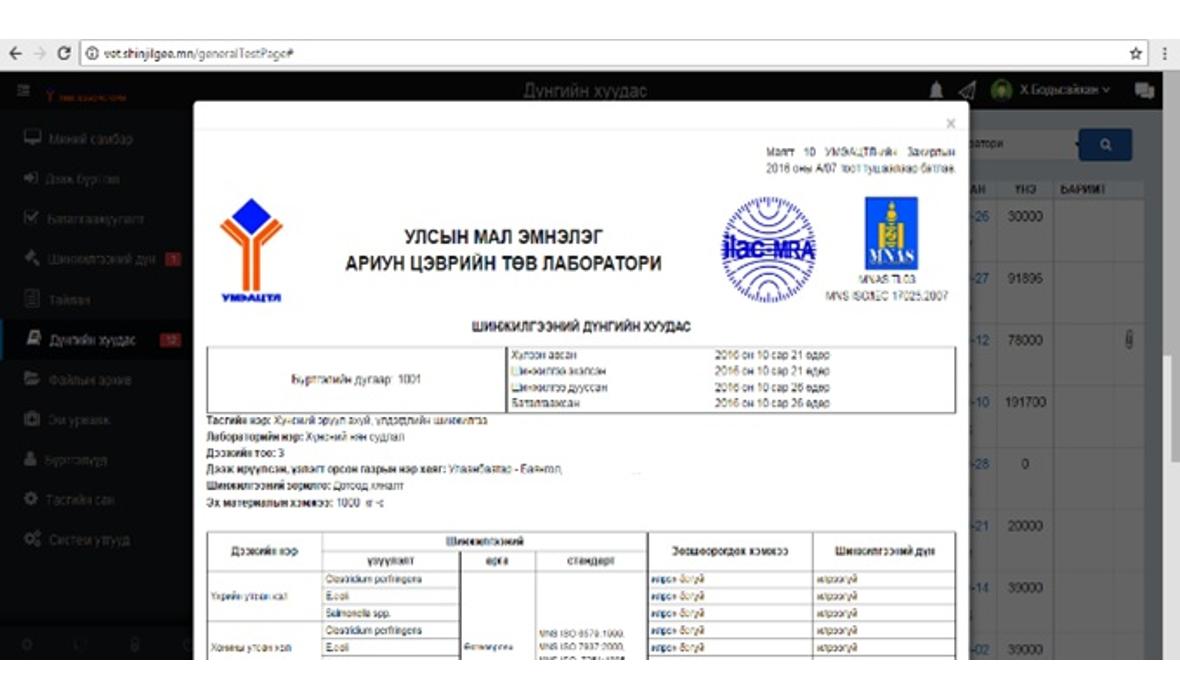Go back using the browser back arrow
The image size is (1180, 700).
[15, 53]
